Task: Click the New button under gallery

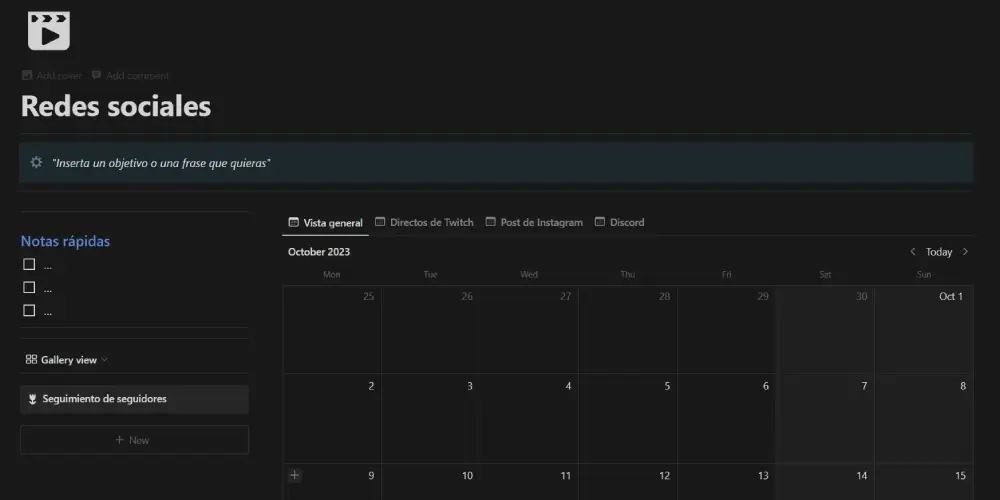Action: pyautogui.click(x=134, y=440)
